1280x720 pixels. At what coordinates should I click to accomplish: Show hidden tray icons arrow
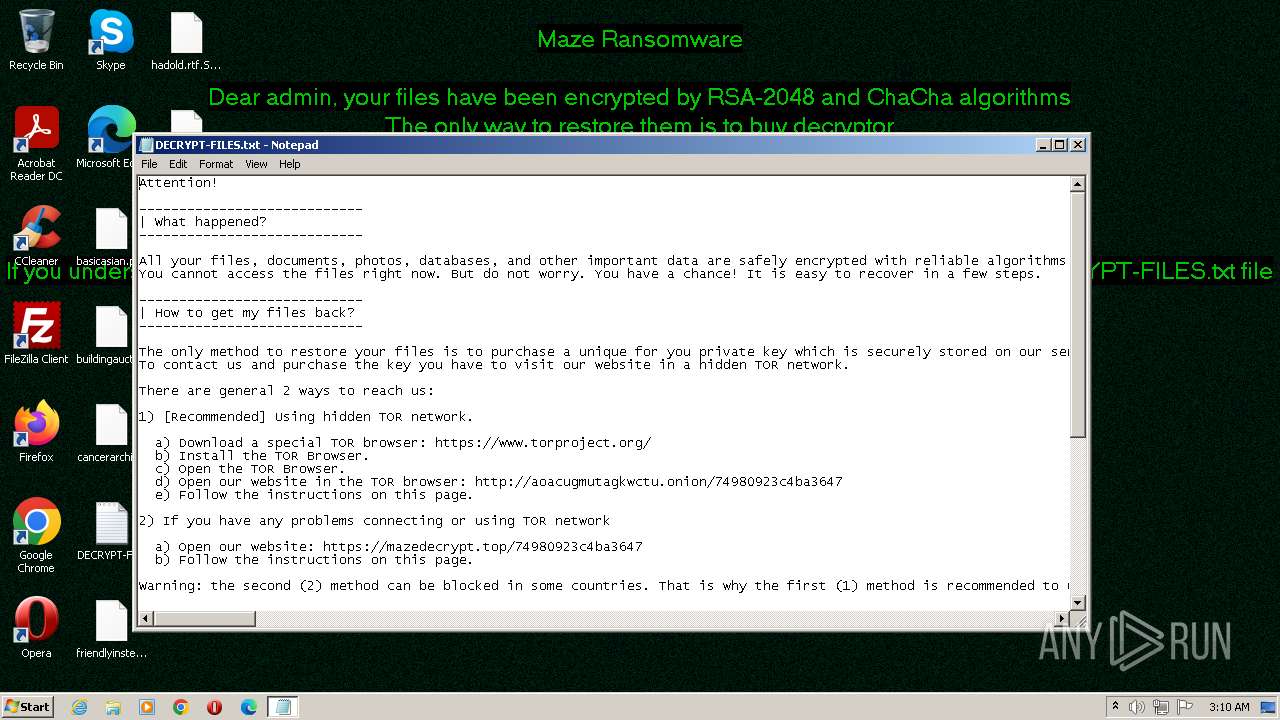point(1116,707)
